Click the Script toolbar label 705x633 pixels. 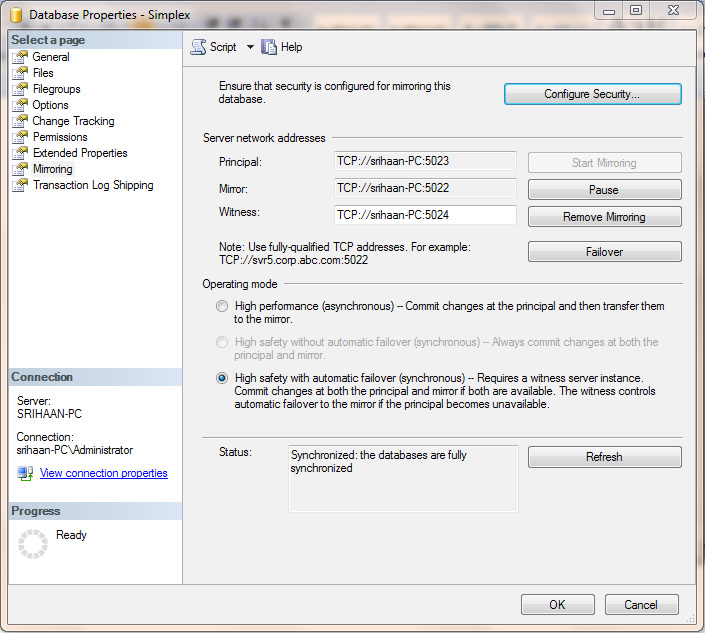coord(223,47)
